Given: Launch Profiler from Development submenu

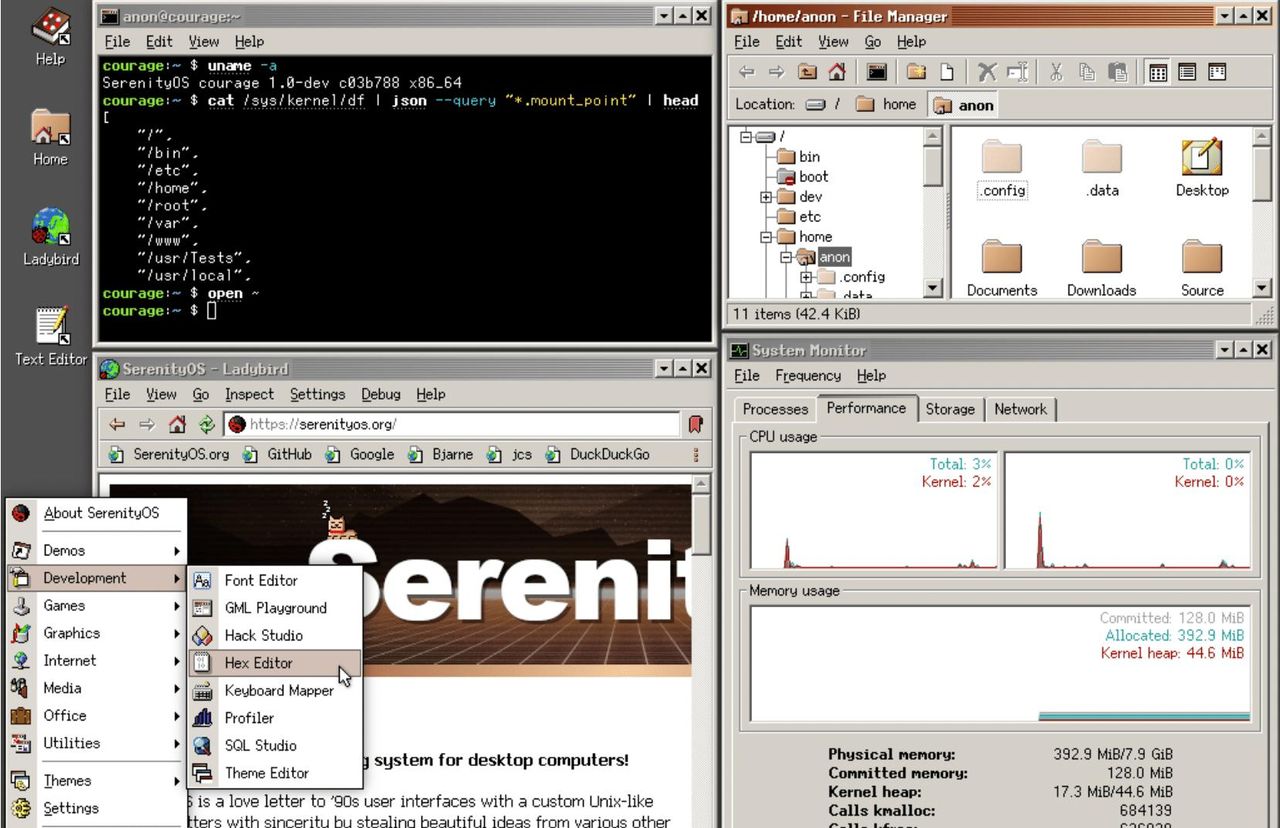Looking at the screenshot, I should pyautogui.click(x=274, y=718).
